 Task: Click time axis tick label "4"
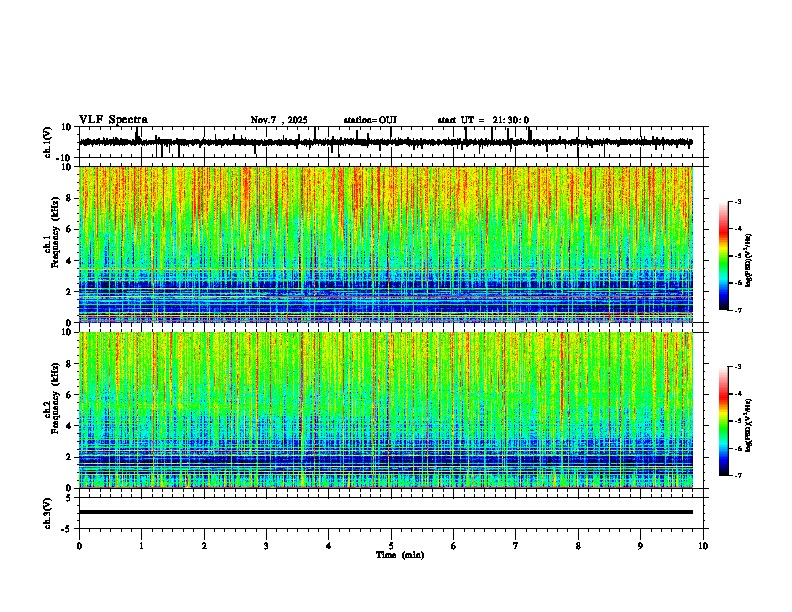[329, 546]
